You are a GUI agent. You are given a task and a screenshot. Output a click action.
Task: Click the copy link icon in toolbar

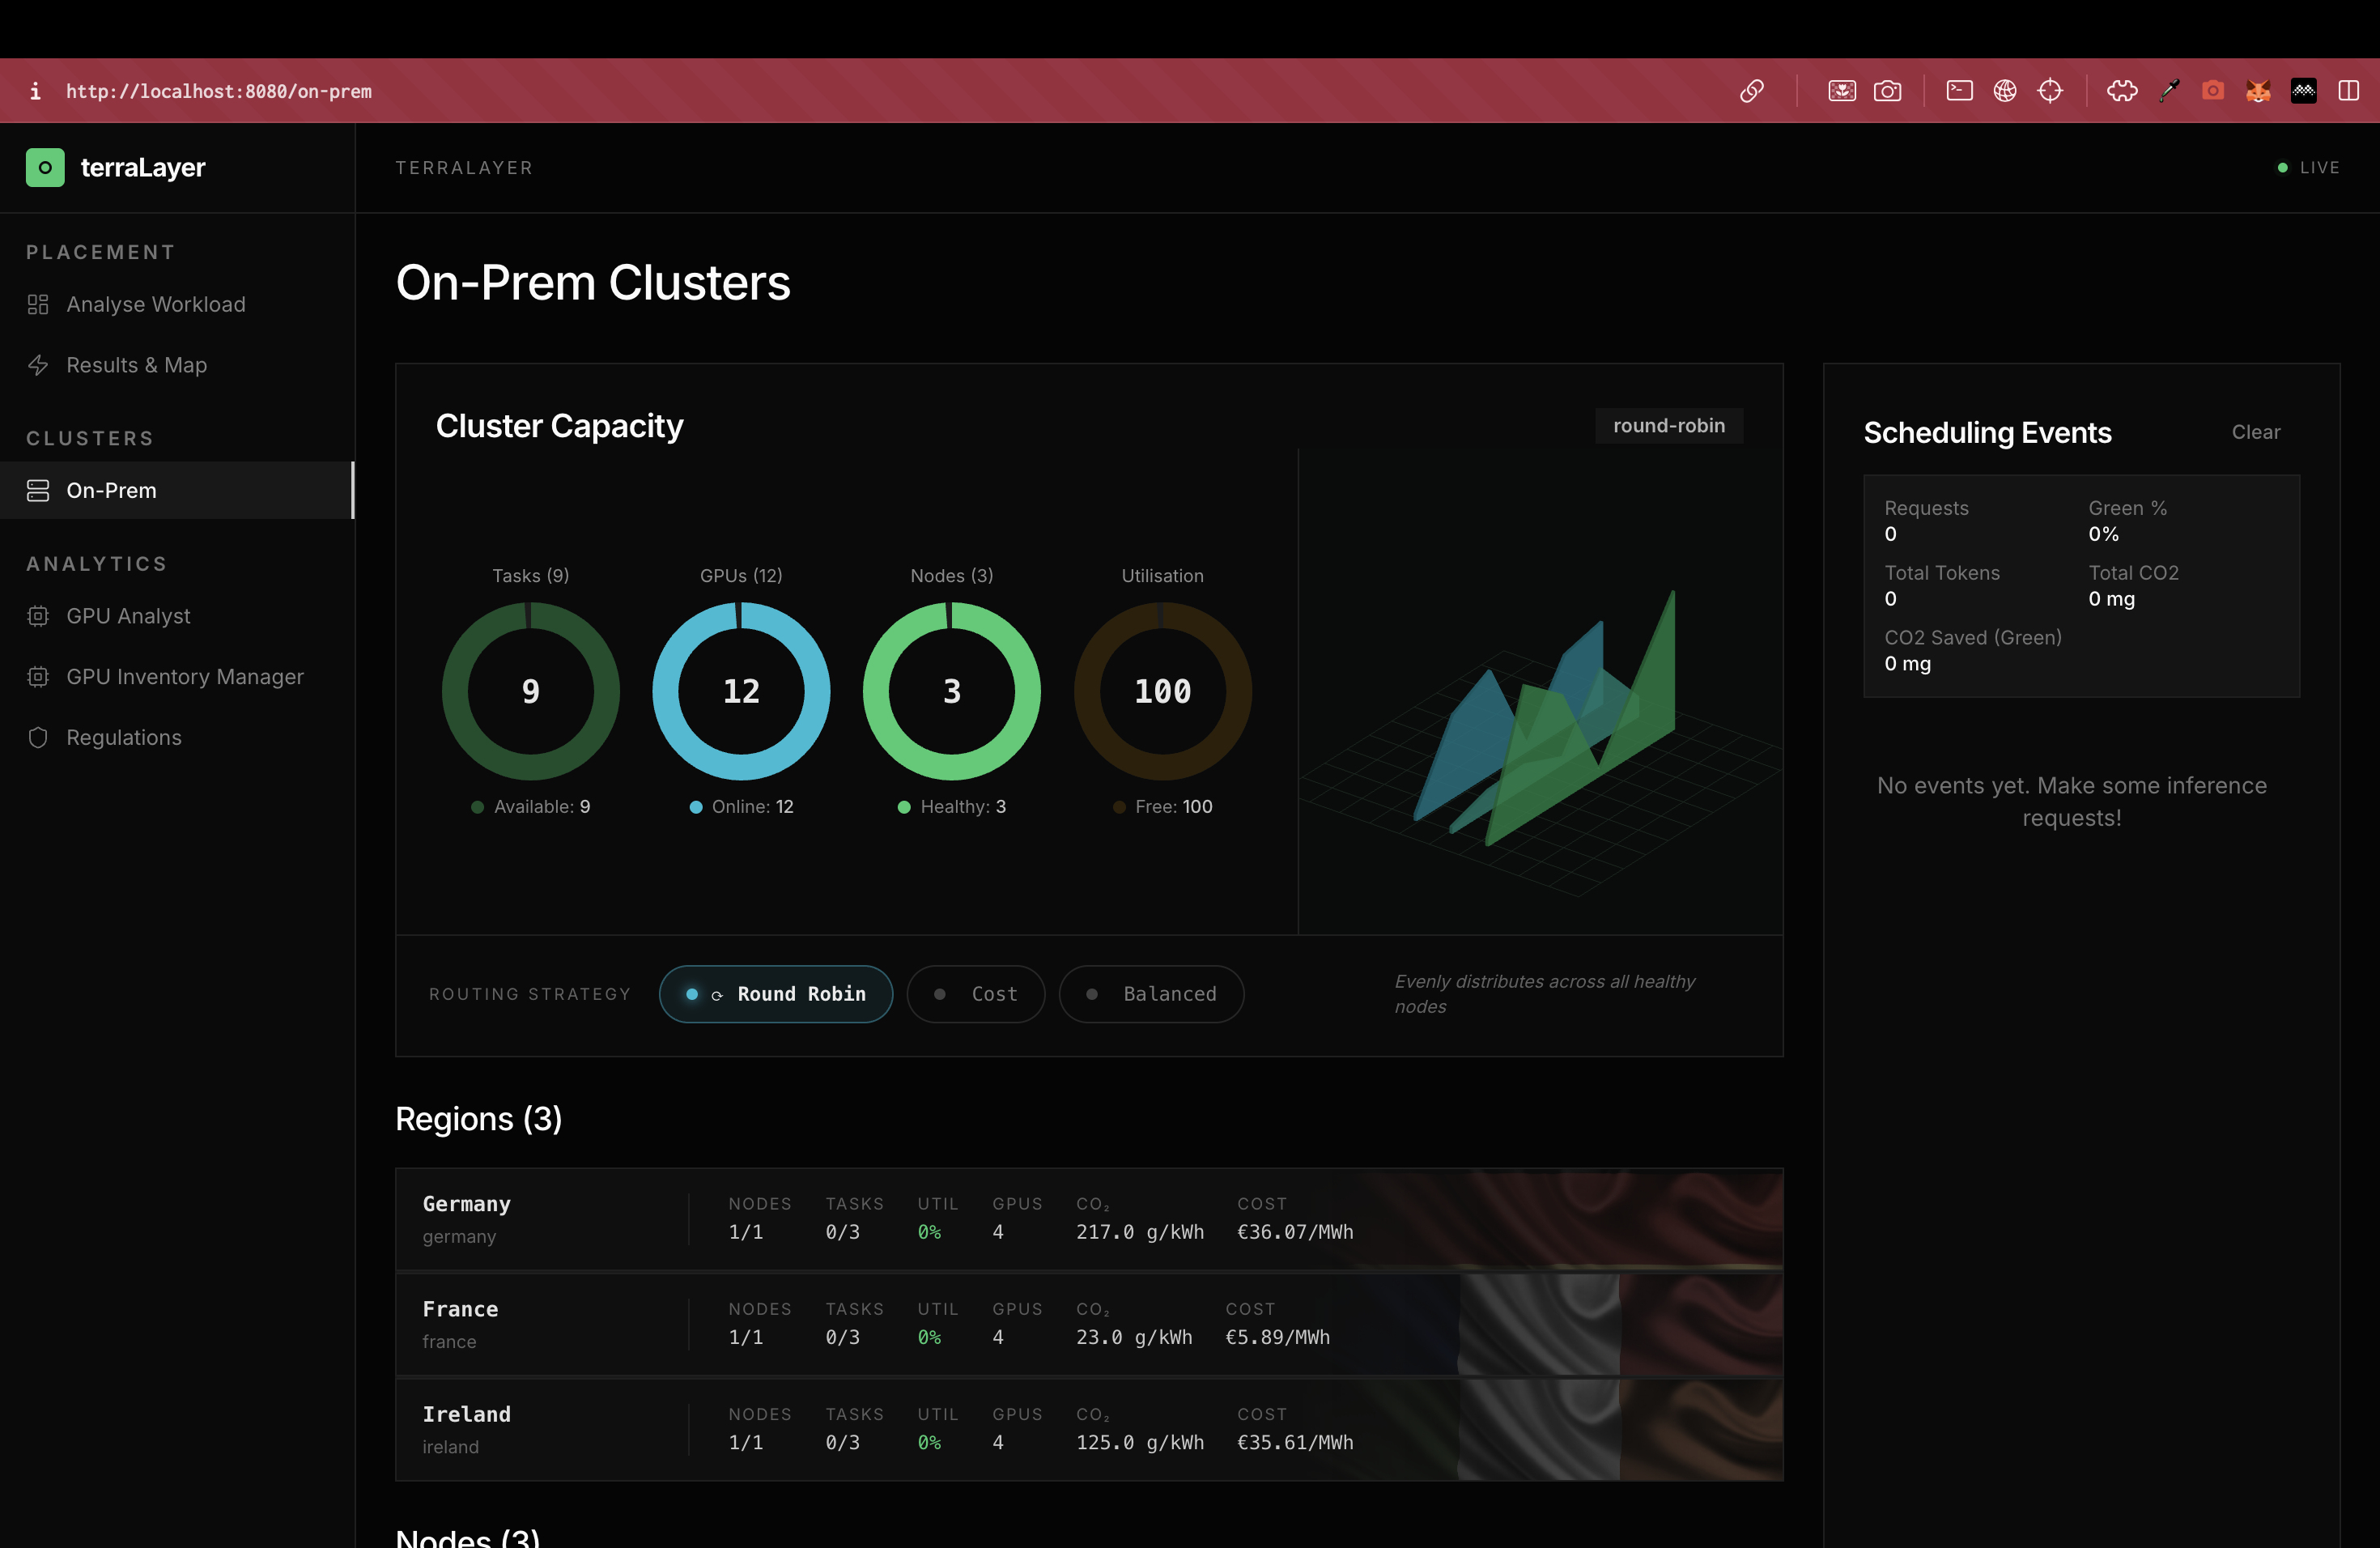1751,91
